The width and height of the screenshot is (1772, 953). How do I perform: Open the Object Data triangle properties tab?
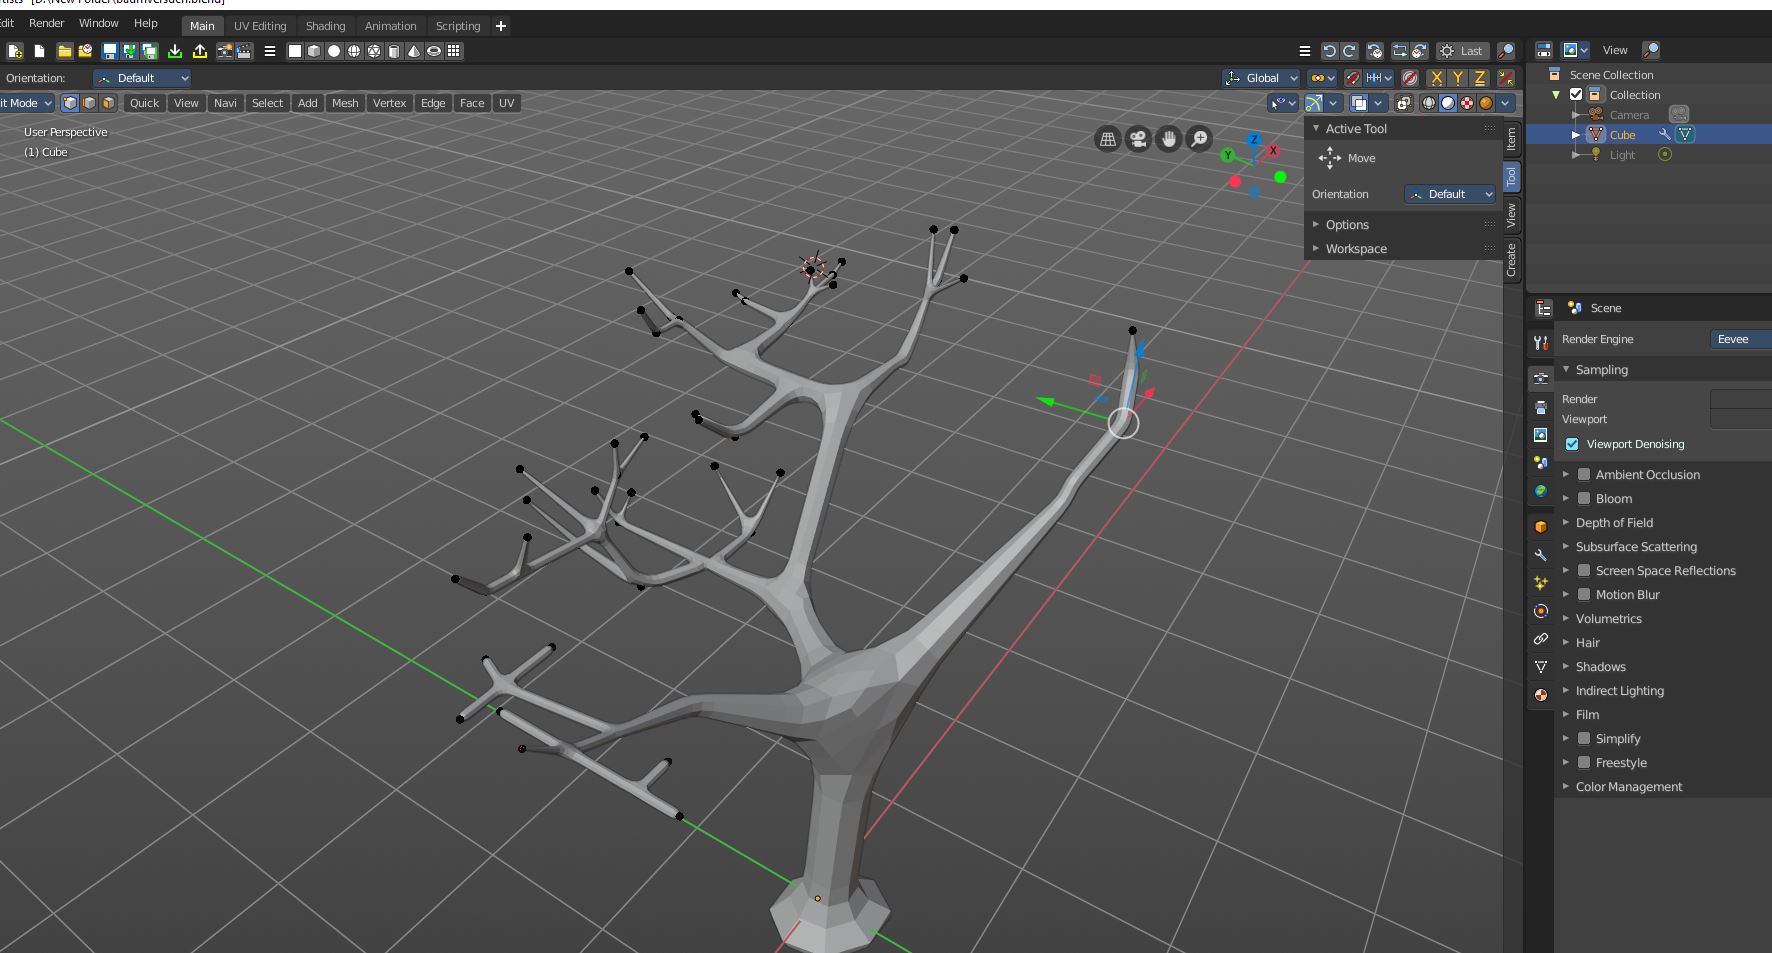(1541, 667)
